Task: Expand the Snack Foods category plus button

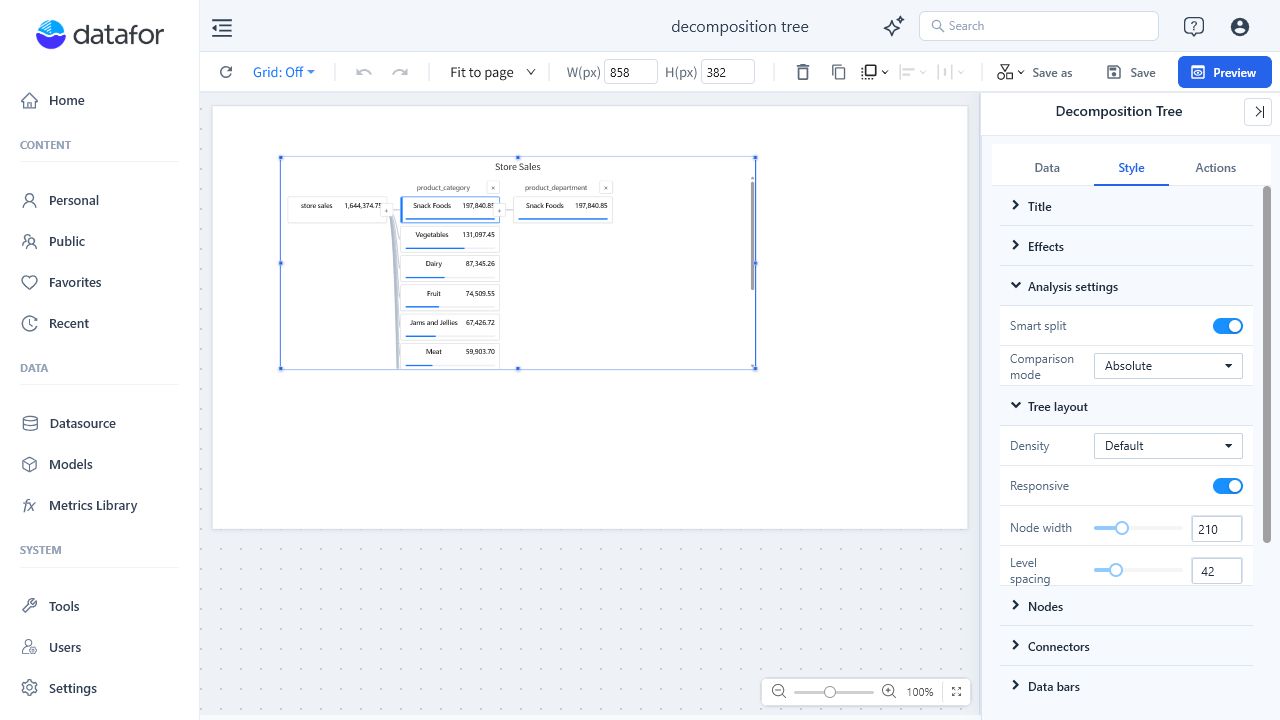Action: pyautogui.click(x=500, y=211)
